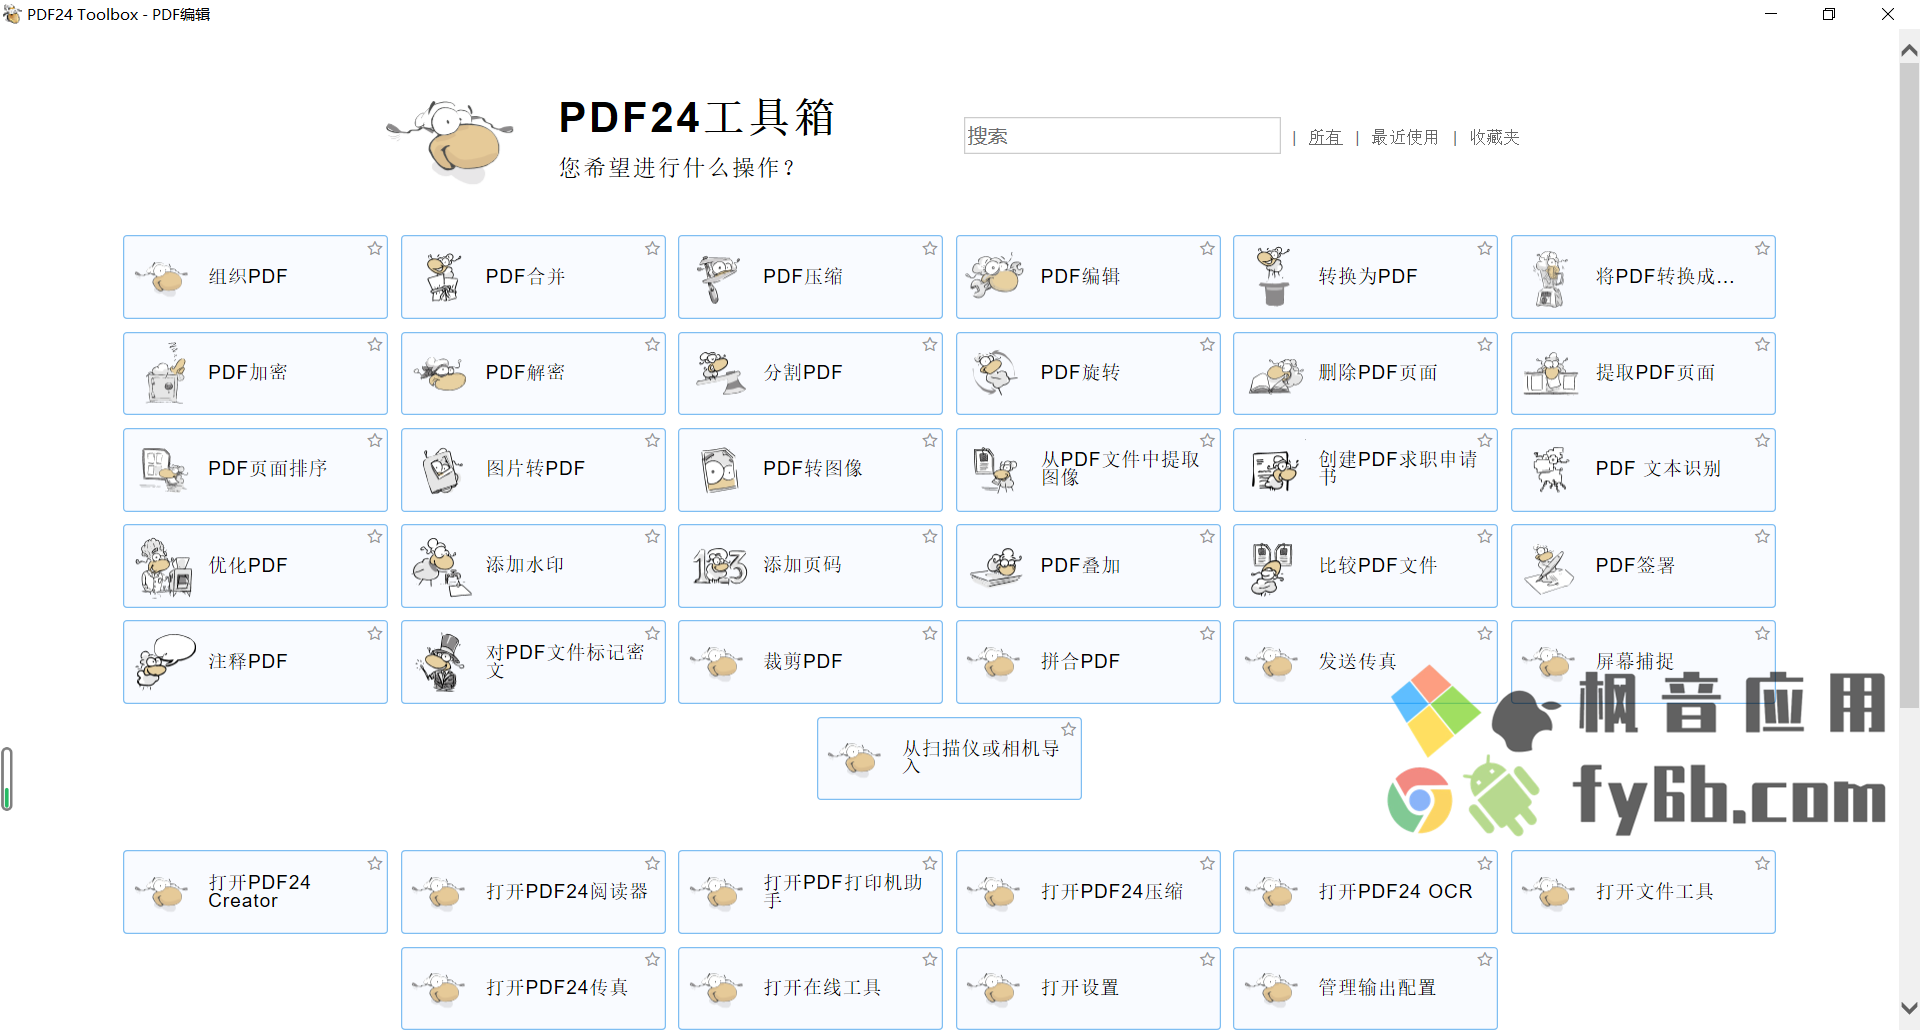This screenshot has width=1920, height=1030.
Task: Favorite the 组织PDF tile with its star
Action: [375, 248]
